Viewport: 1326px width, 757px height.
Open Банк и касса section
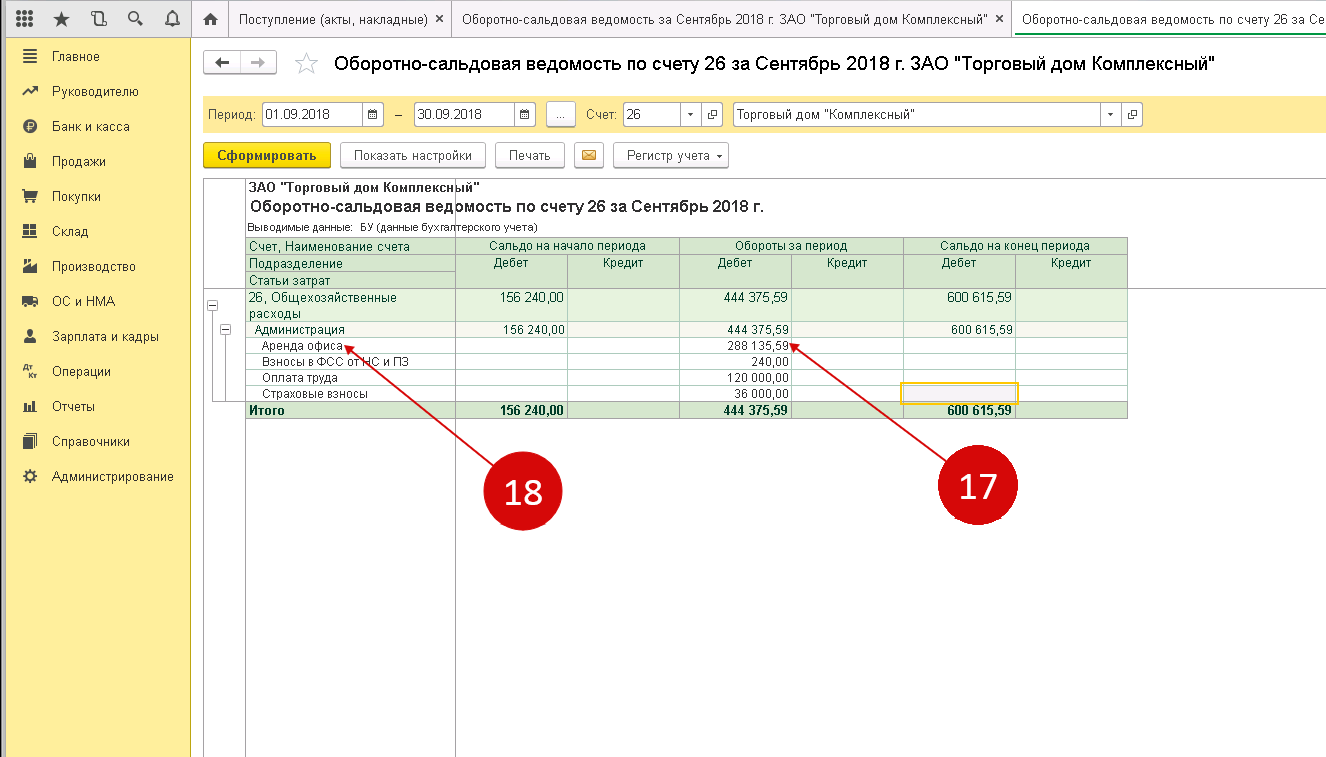coord(90,127)
